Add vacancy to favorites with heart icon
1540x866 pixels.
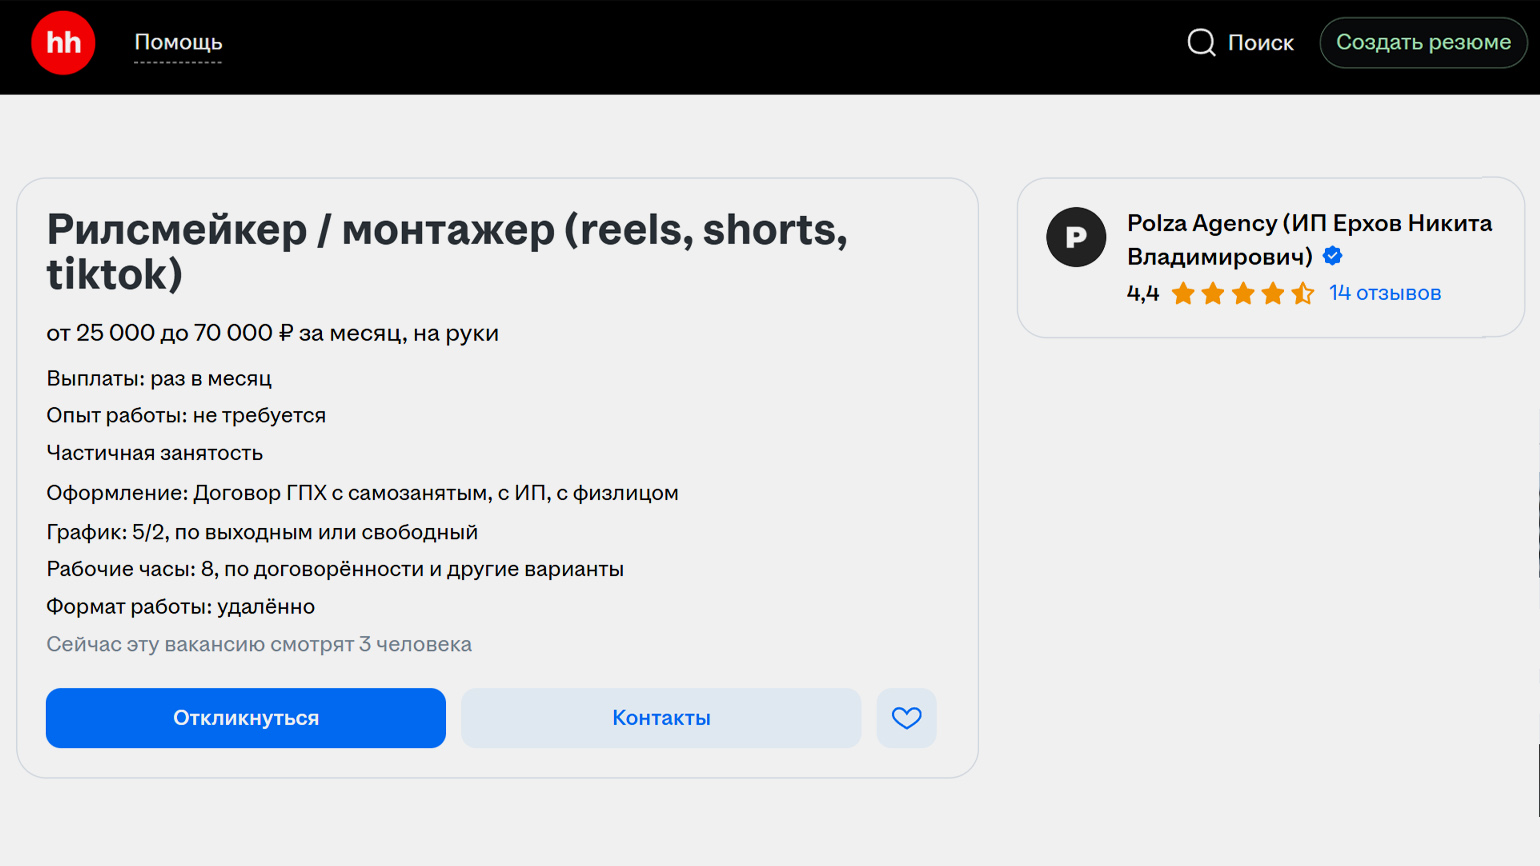906,718
